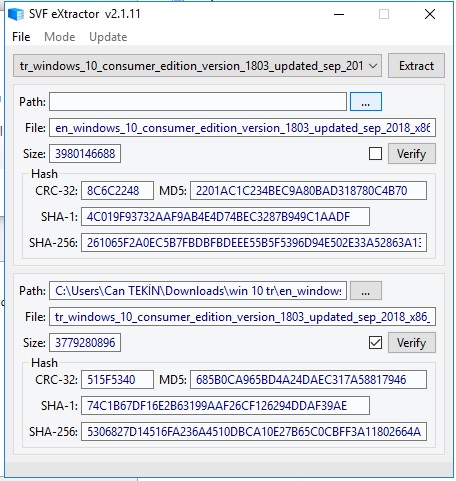
Task: Select the MD5 value starting with 2201AC1C
Action: point(308,191)
